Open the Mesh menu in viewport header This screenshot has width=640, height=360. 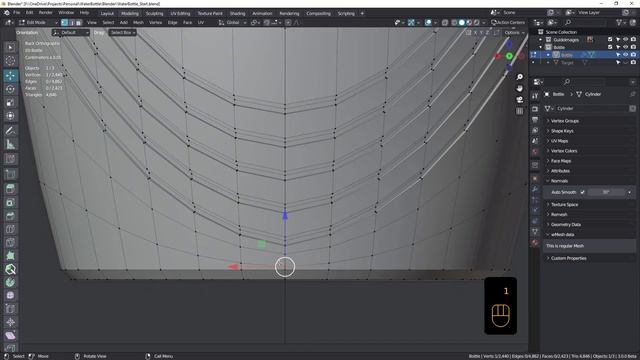(138, 22)
